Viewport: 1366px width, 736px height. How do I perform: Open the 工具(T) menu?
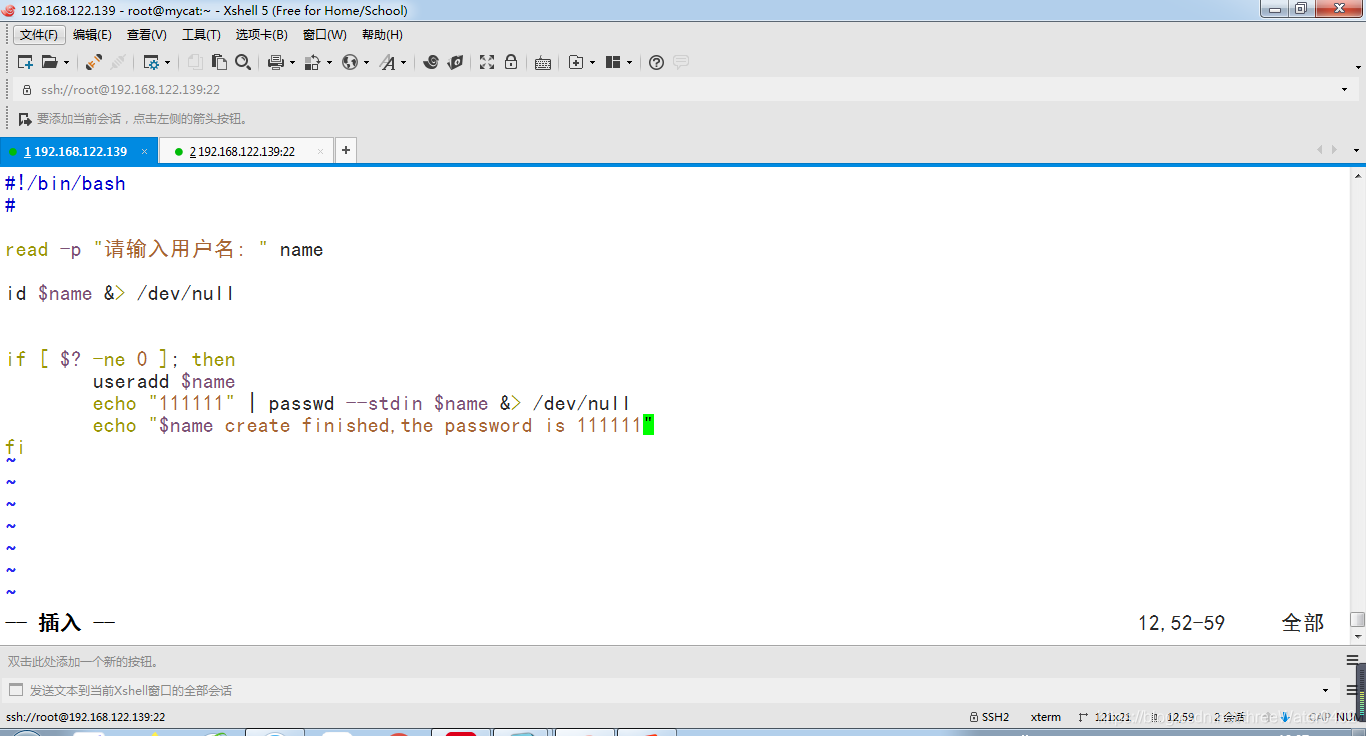pos(201,35)
